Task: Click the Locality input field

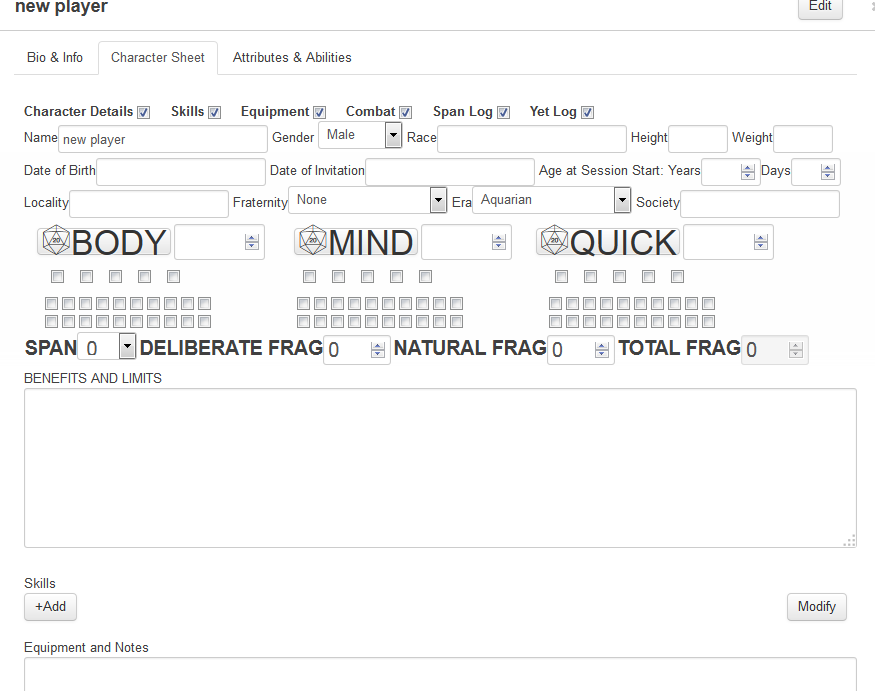Action: [x=149, y=204]
